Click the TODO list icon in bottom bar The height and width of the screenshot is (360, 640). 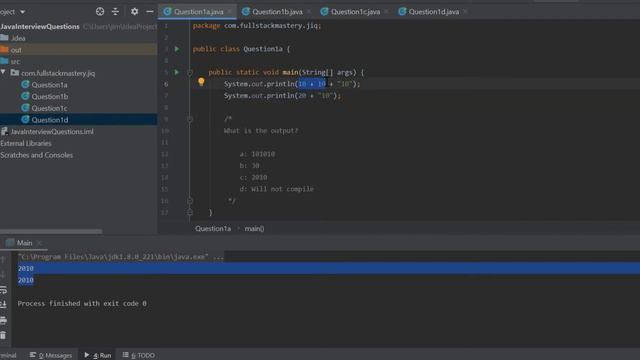pyautogui.click(x=125, y=355)
